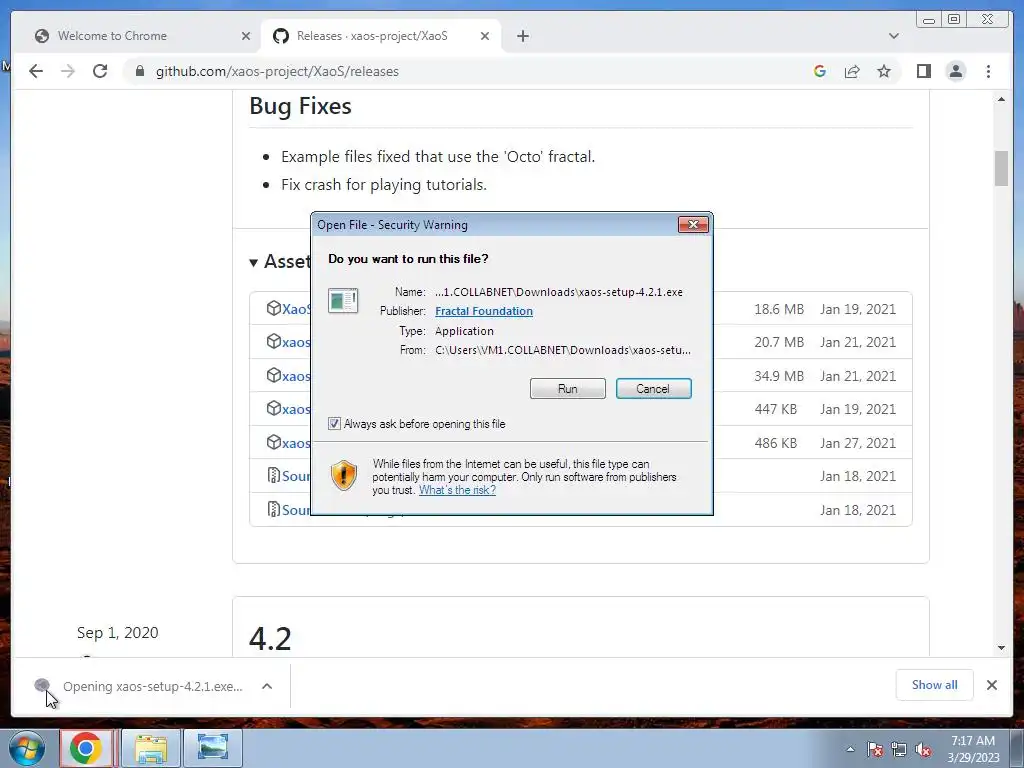This screenshot has width=1024, height=768.
Task: Open the Chrome profile avatar
Action: click(955, 71)
